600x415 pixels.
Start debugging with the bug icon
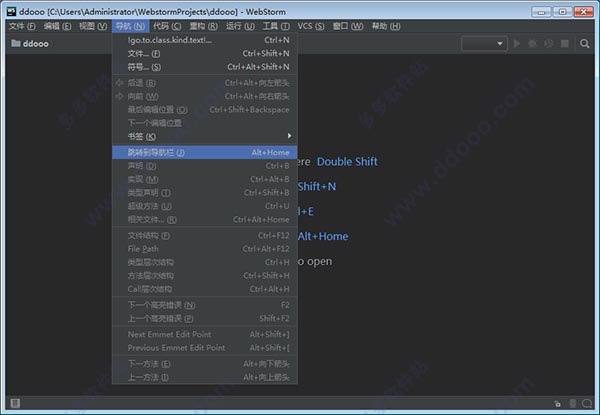532,44
